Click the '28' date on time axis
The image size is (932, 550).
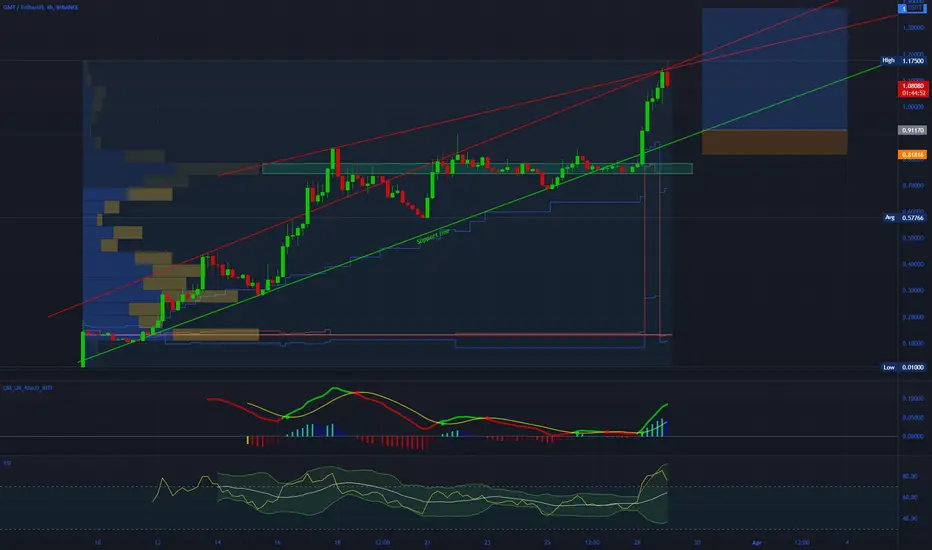point(637,542)
